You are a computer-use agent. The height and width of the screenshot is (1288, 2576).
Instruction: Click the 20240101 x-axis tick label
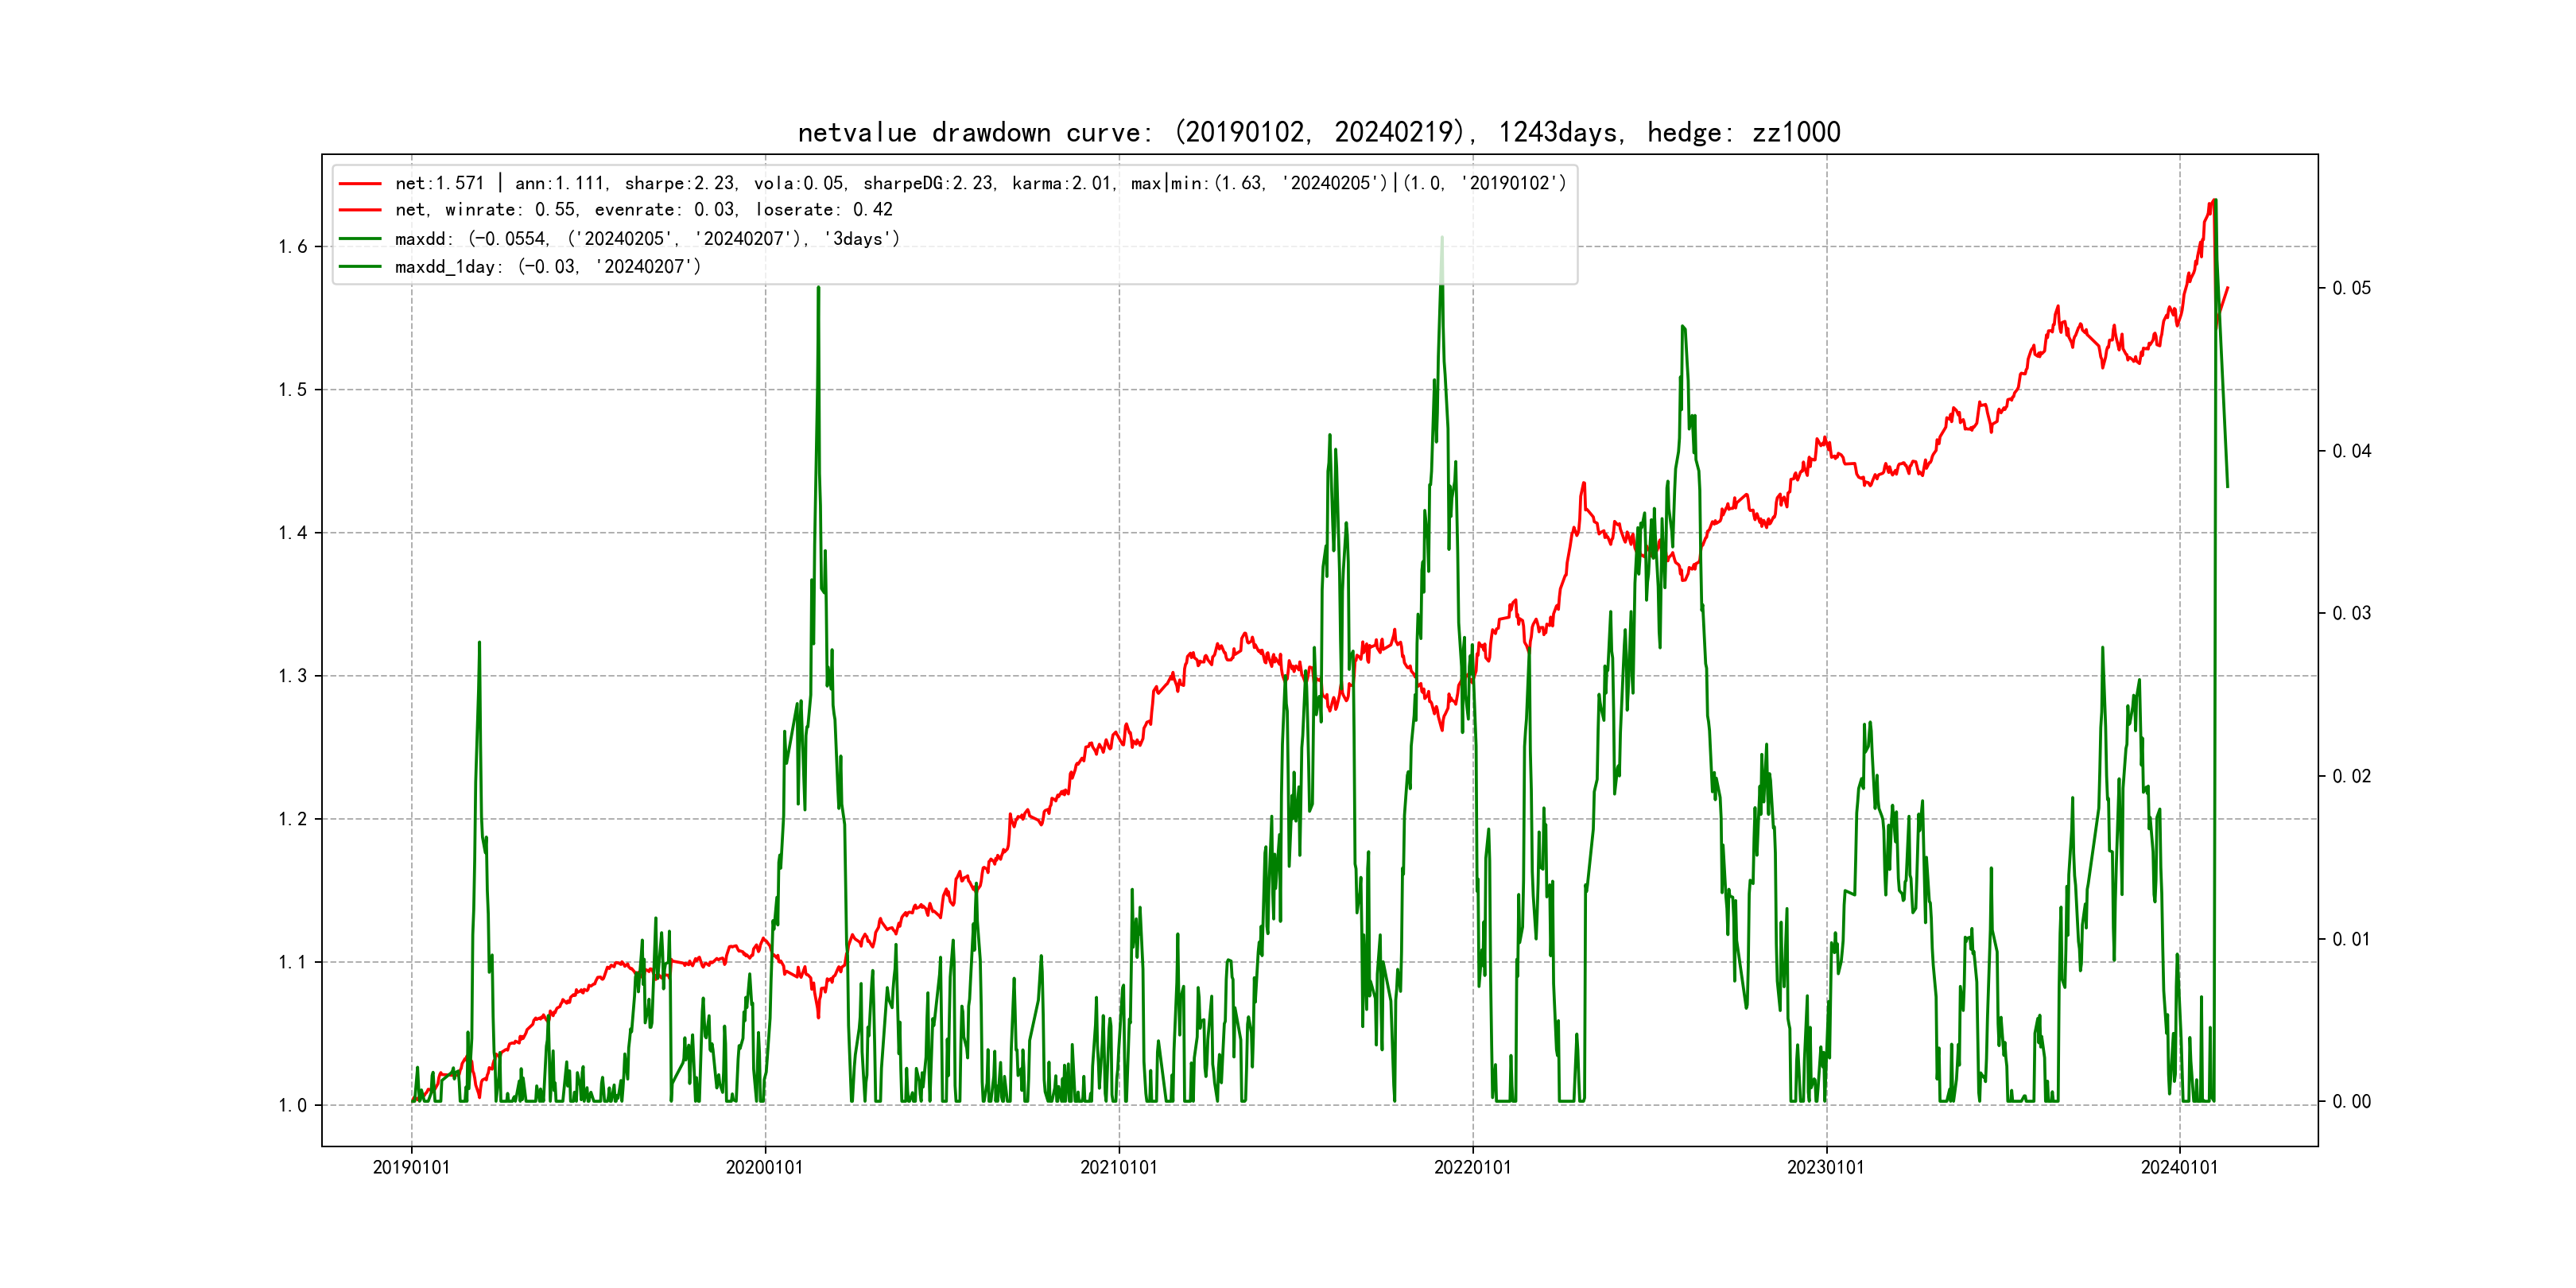tap(2179, 1168)
